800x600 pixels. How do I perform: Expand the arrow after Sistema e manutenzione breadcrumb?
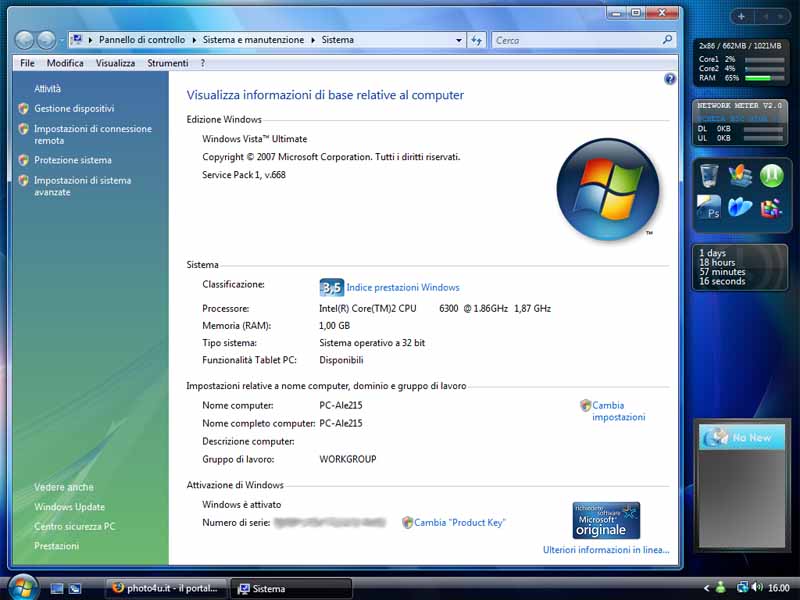(x=313, y=40)
